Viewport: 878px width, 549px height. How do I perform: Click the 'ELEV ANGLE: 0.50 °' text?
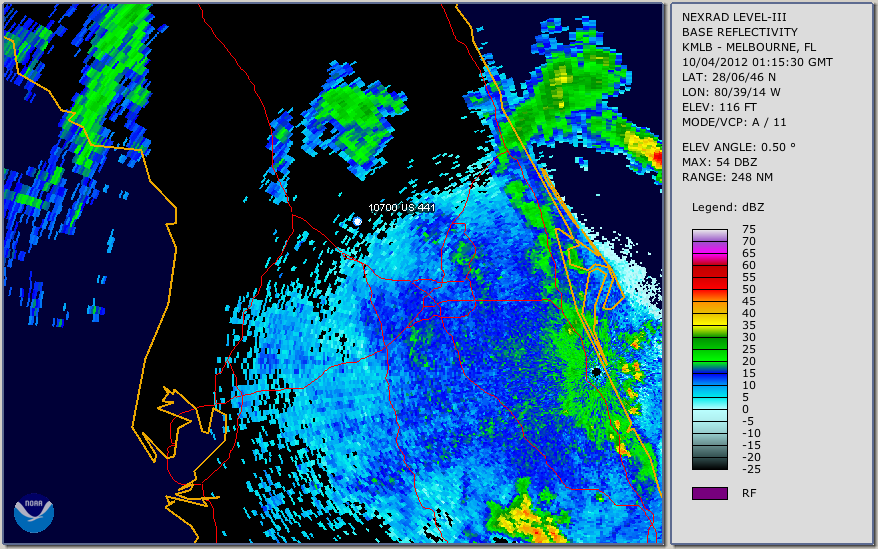tap(739, 147)
